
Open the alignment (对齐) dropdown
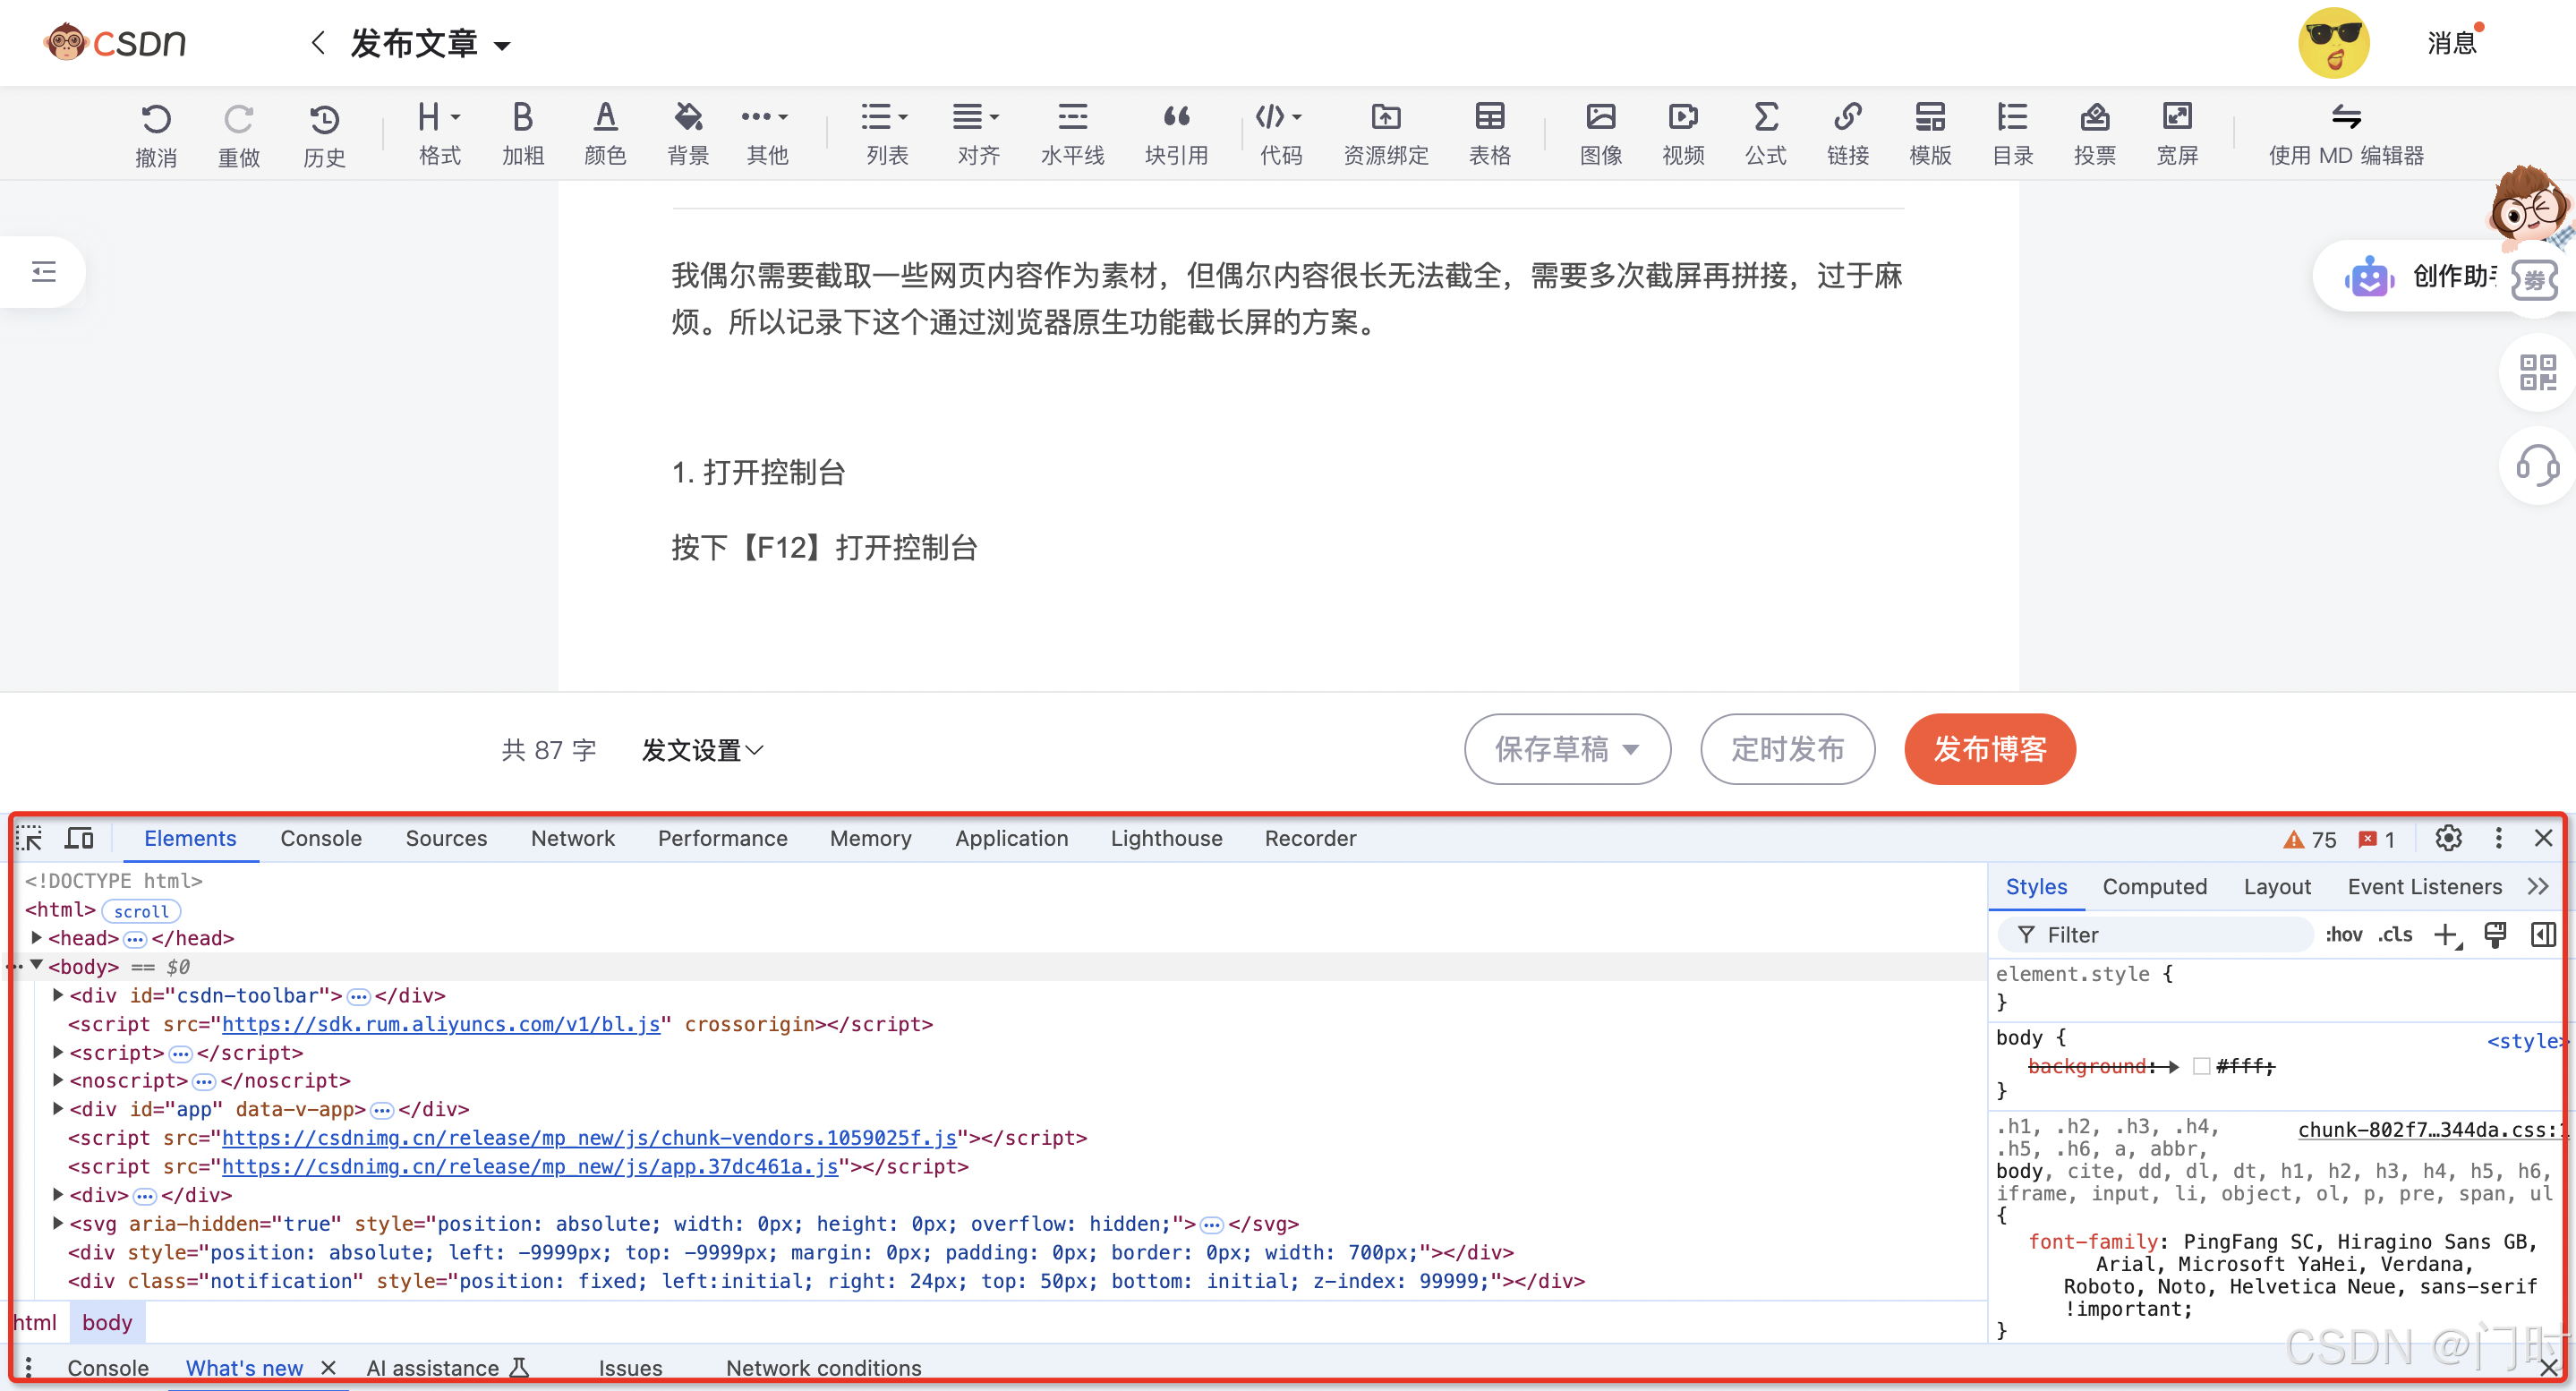pyautogui.click(x=977, y=133)
